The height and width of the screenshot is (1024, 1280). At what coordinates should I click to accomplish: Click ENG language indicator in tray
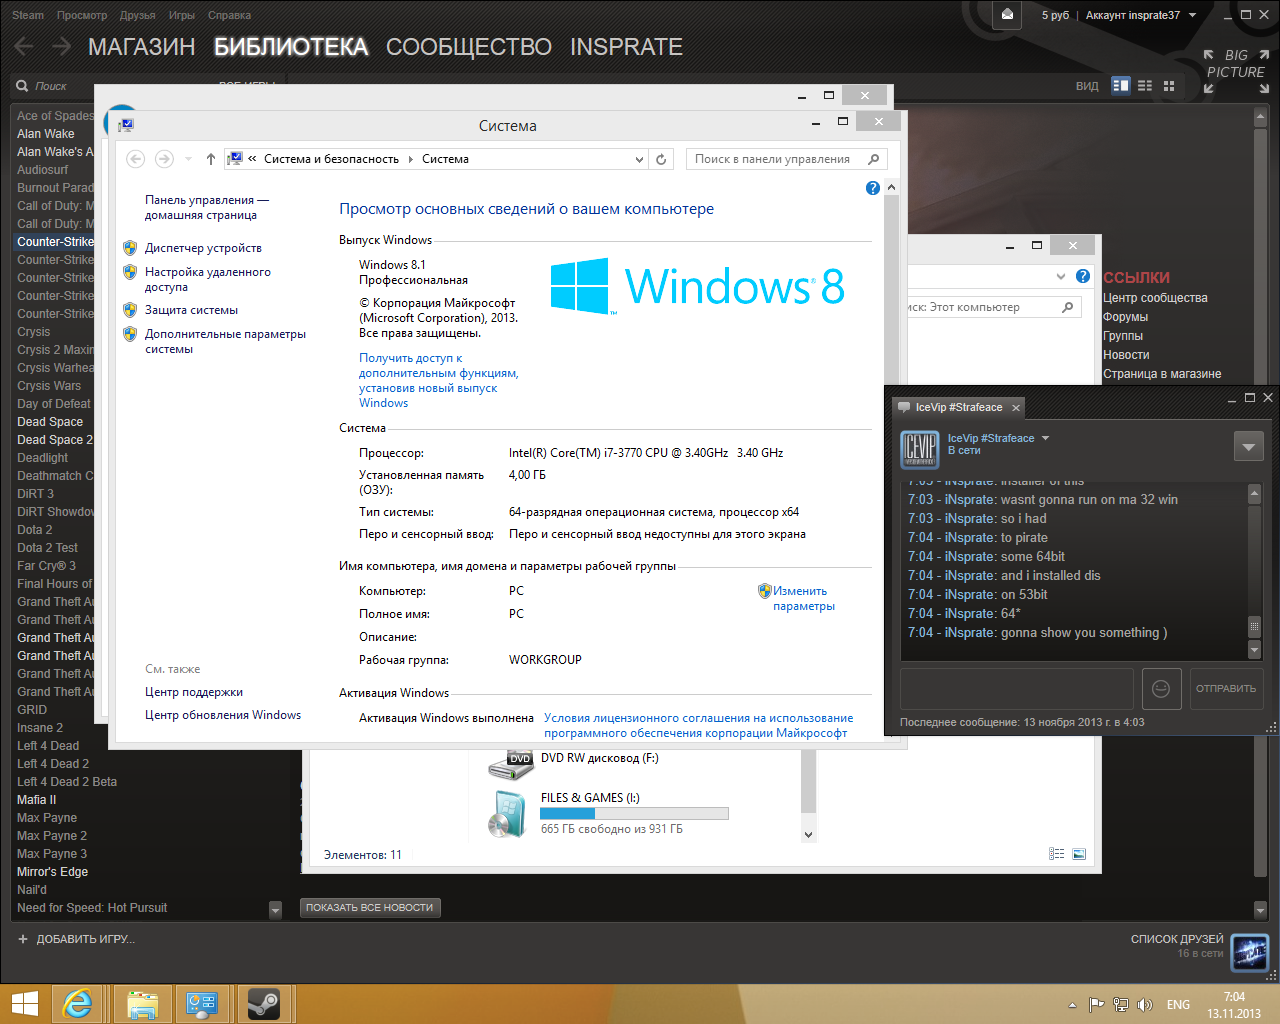(x=1178, y=1005)
